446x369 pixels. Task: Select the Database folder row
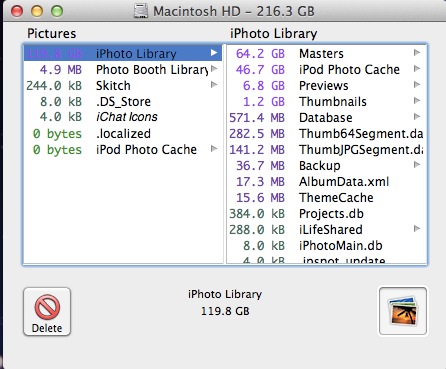[326, 117]
